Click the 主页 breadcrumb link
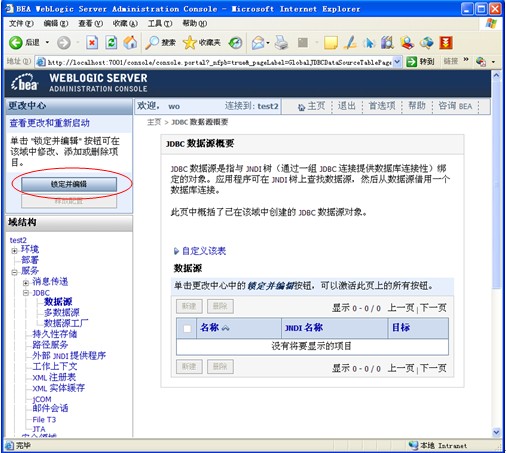506x453 pixels. tap(154, 122)
